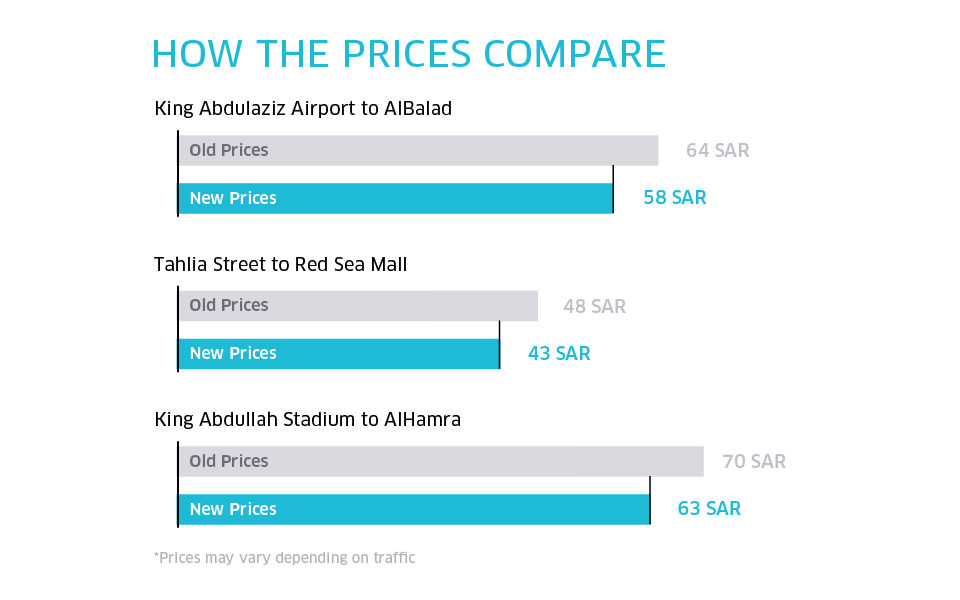
Task: Click the "King Abdullah Stadium to AlHamra" heading
Action: tap(307, 420)
